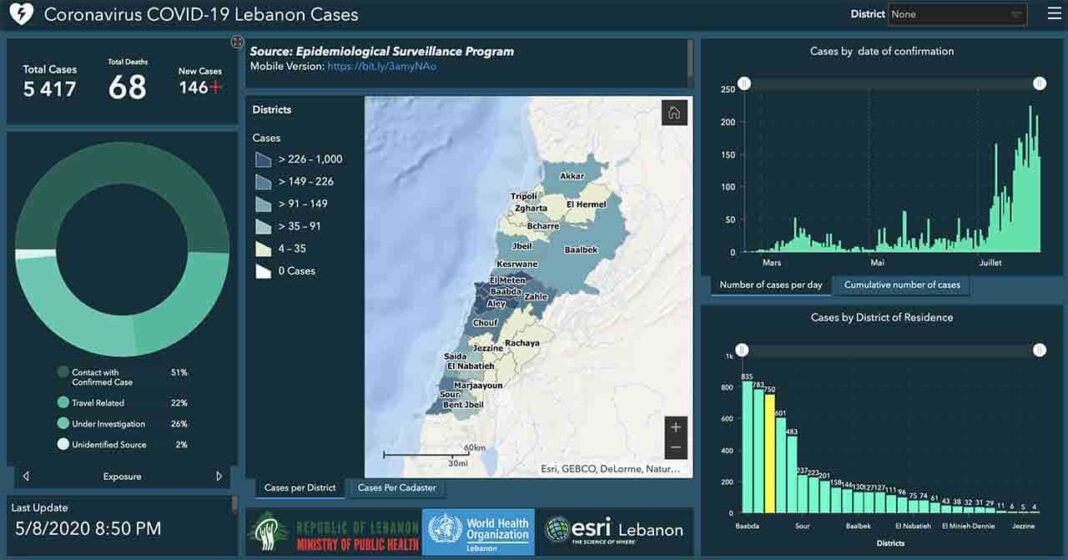Show Cumulative number of cases tab

[901, 285]
